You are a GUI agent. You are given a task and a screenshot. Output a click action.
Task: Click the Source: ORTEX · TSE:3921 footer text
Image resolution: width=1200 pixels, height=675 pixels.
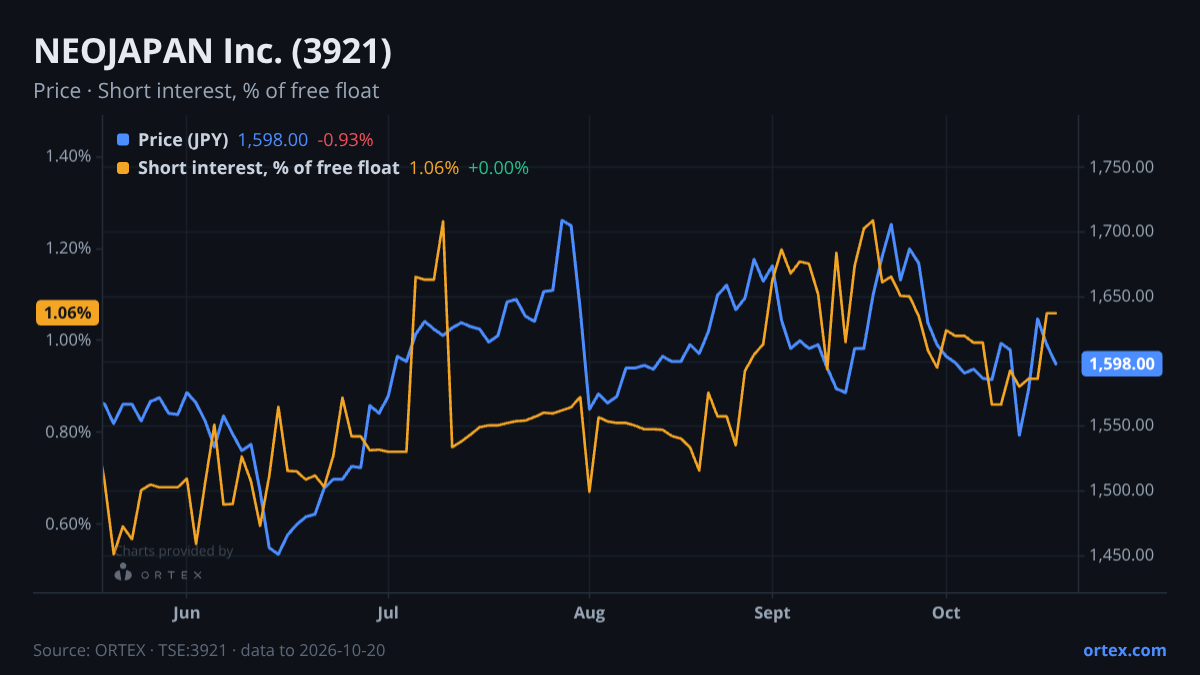209,650
